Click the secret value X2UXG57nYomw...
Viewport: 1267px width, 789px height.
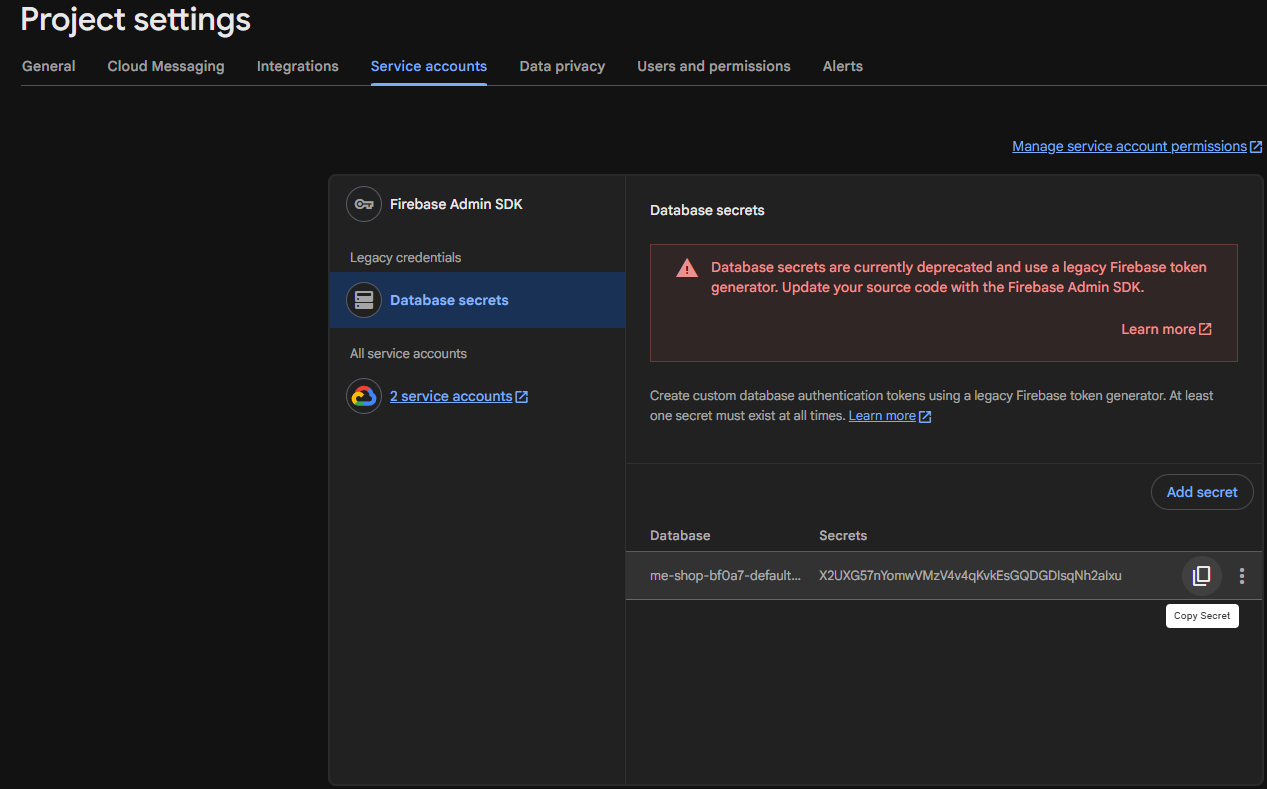coord(970,576)
